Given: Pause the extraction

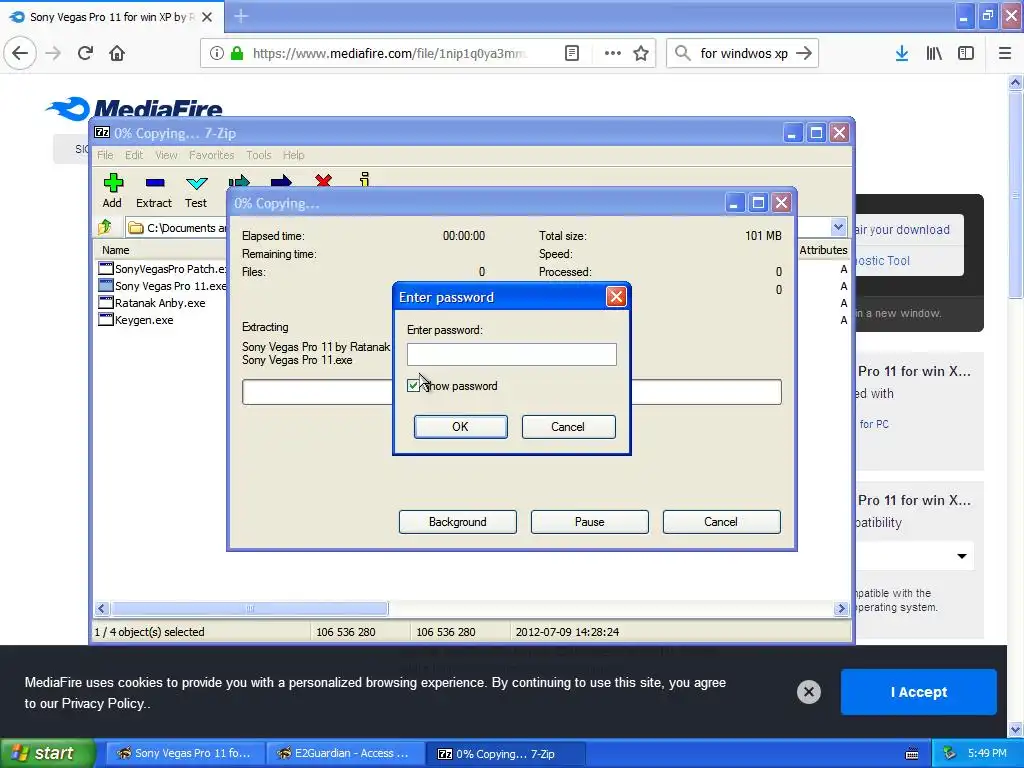Looking at the screenshot, I should (590, 522).
